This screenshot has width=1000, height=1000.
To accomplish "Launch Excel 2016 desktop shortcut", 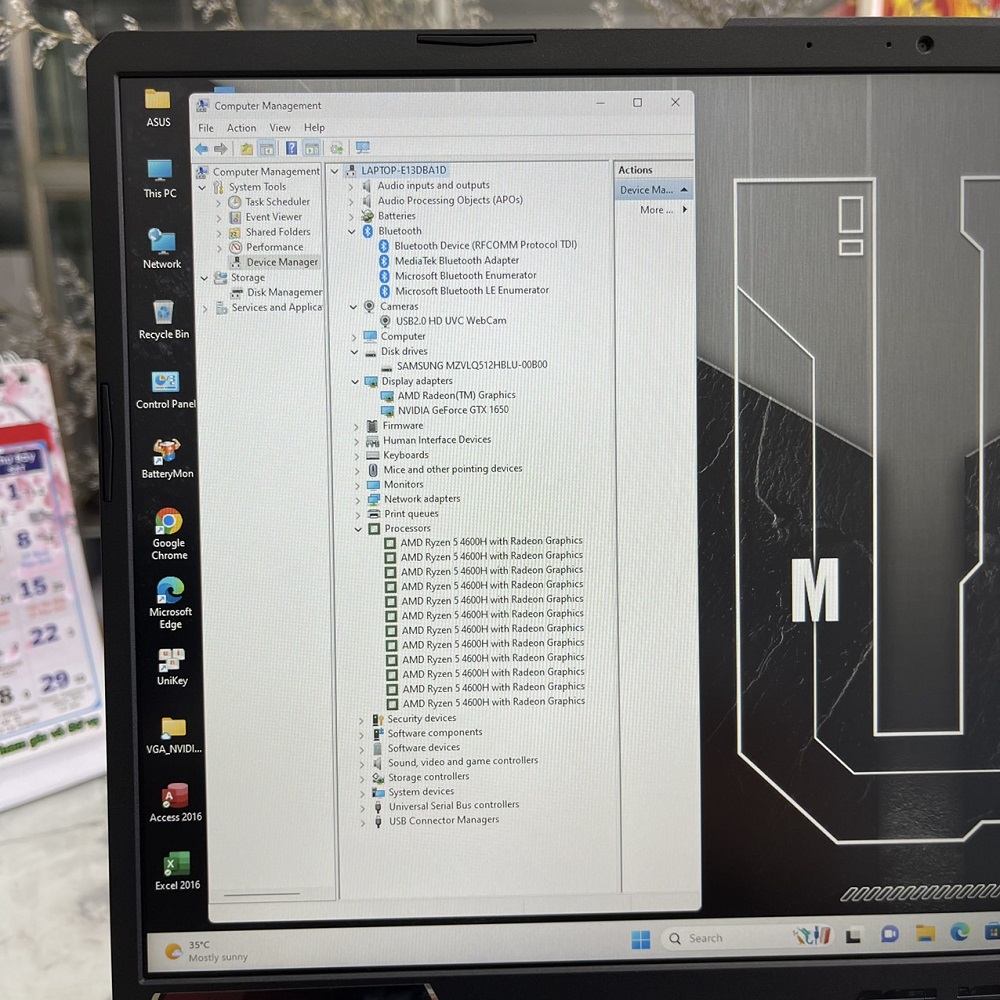I will pyautogui.click(x=177, y=871).
